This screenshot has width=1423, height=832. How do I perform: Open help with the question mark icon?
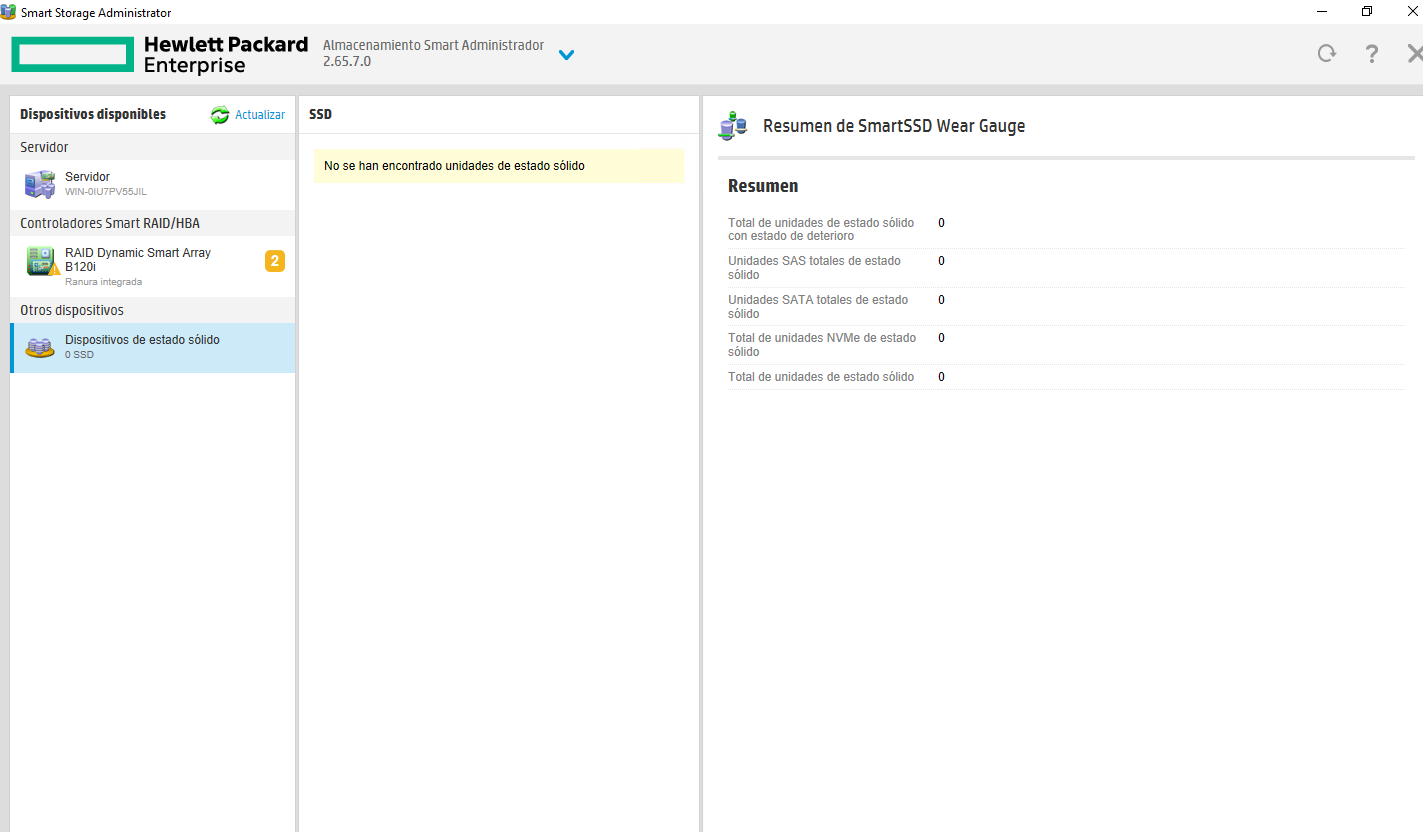[1372, 54]
